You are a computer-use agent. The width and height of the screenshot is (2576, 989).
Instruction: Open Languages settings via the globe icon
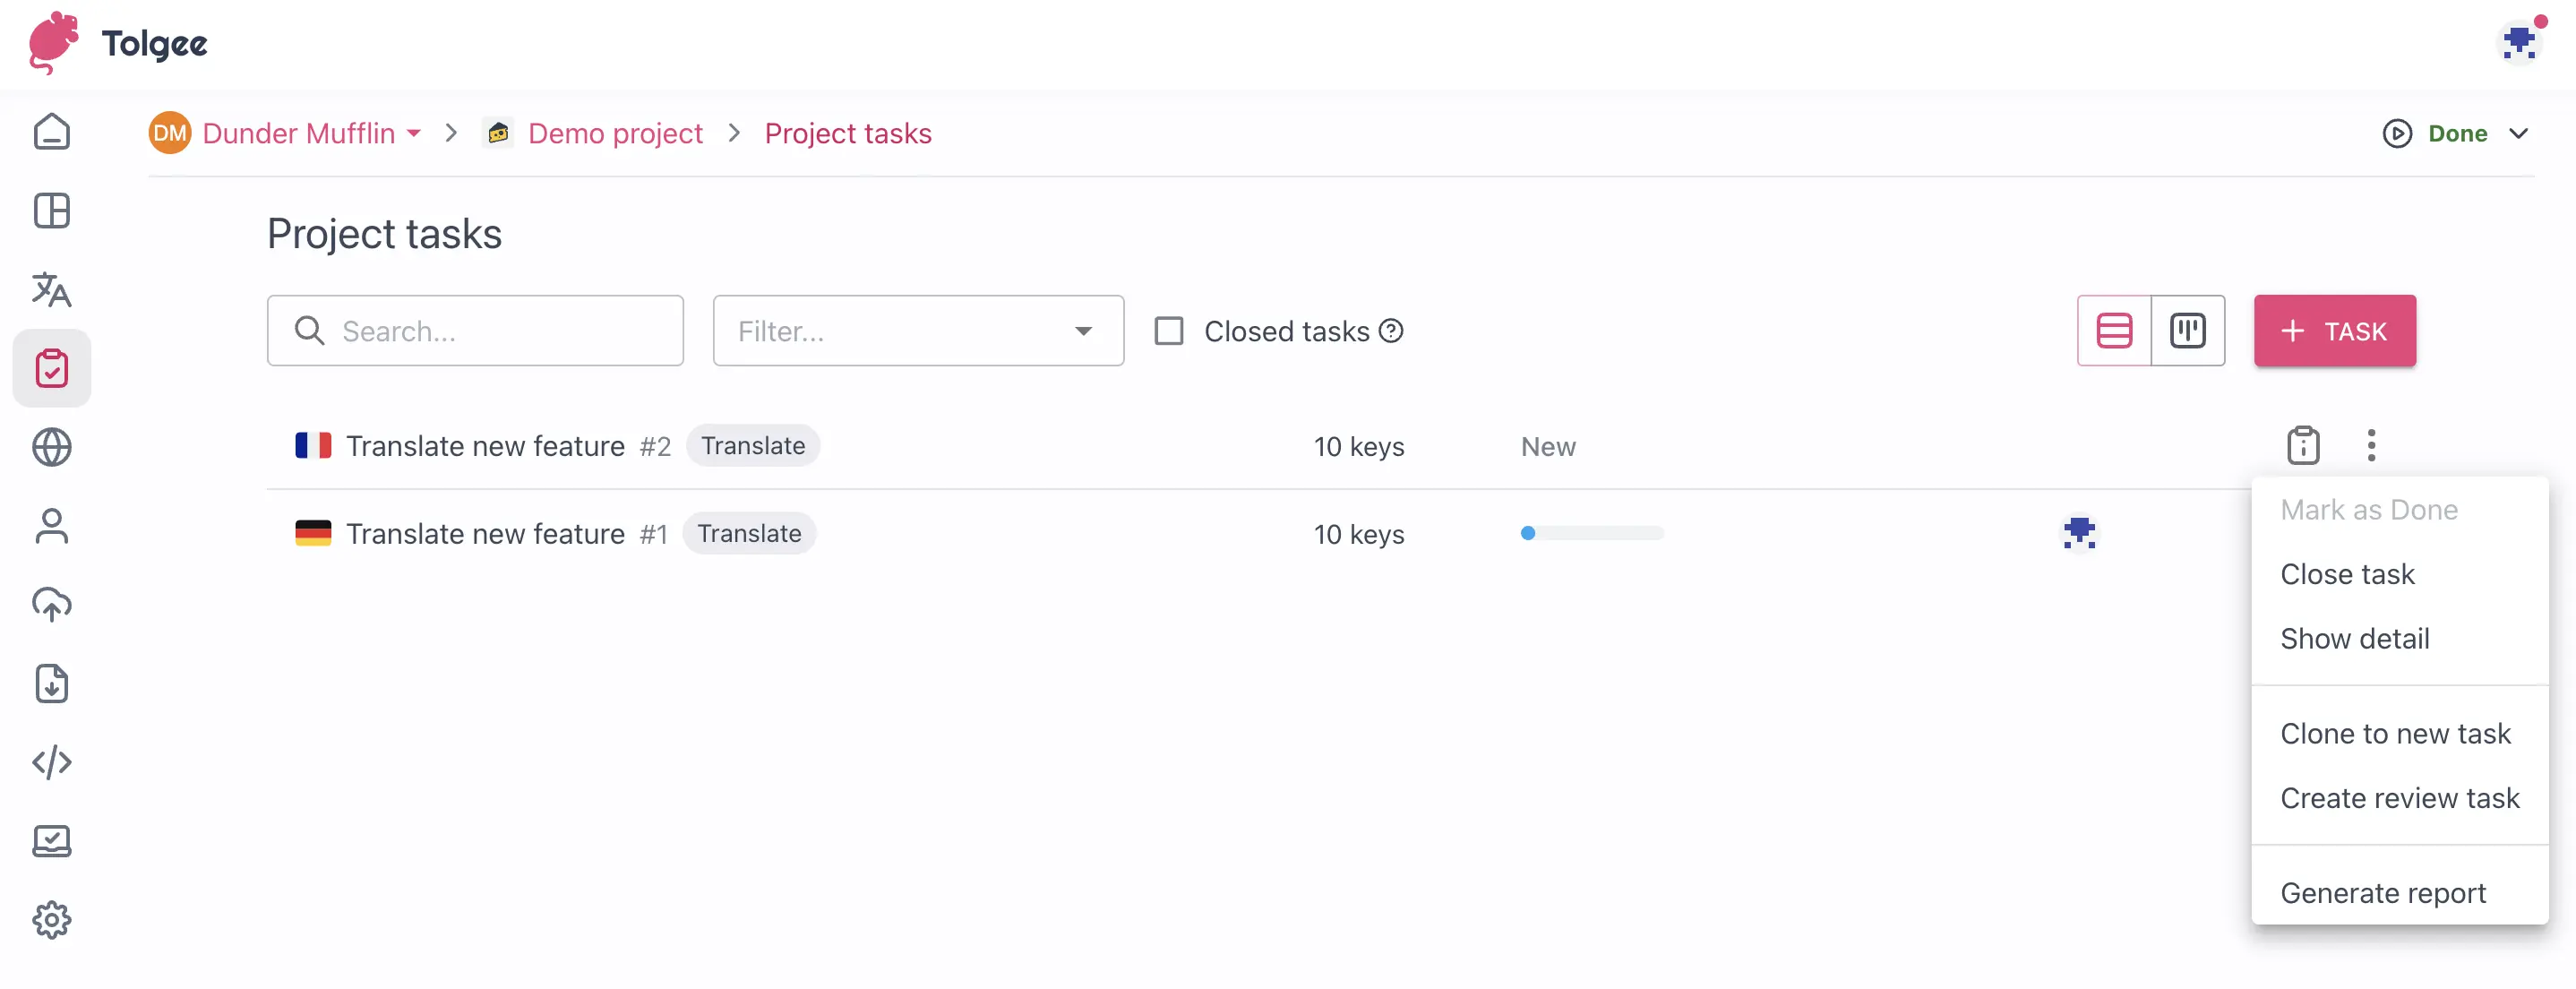(x=51, y=447)
